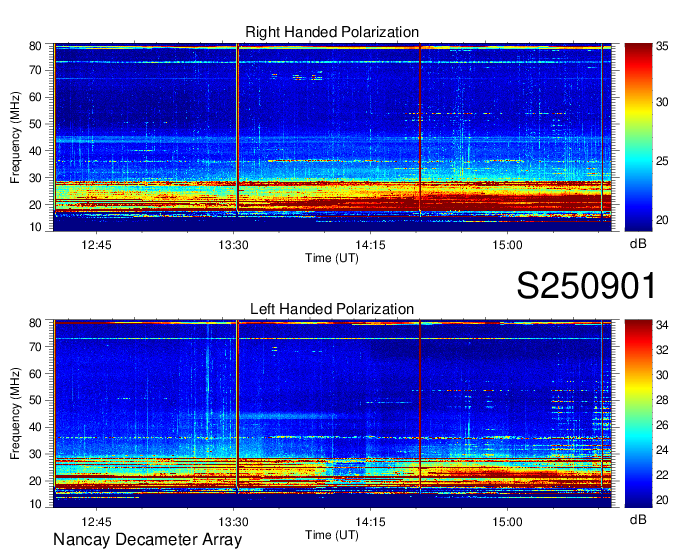The height and width of the screenshot is (552, 680).
Task: Click the dB unit under the upper color bar
Action: pyautogui.click(x=638, y=244)
